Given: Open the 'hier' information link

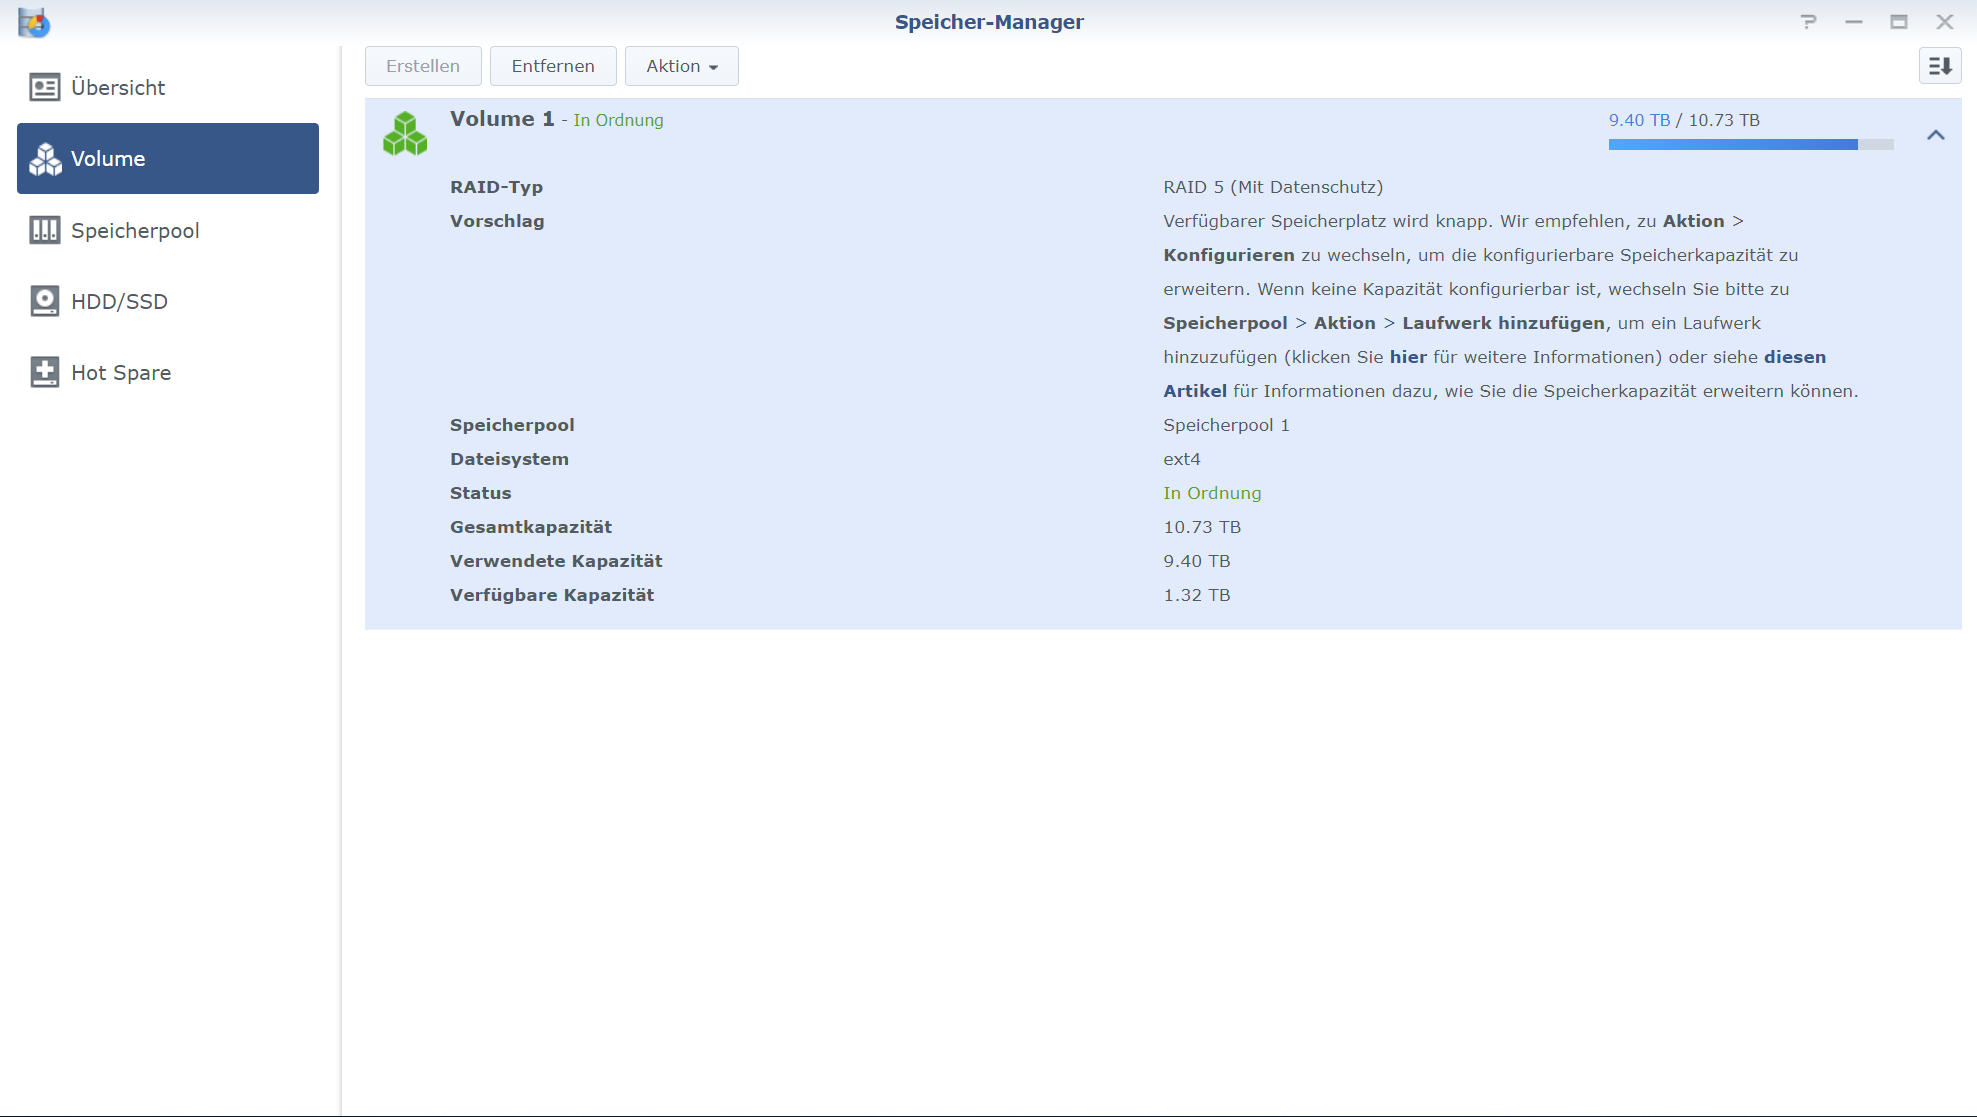Looking at the screenshot, I should (x=1407, y=357).
